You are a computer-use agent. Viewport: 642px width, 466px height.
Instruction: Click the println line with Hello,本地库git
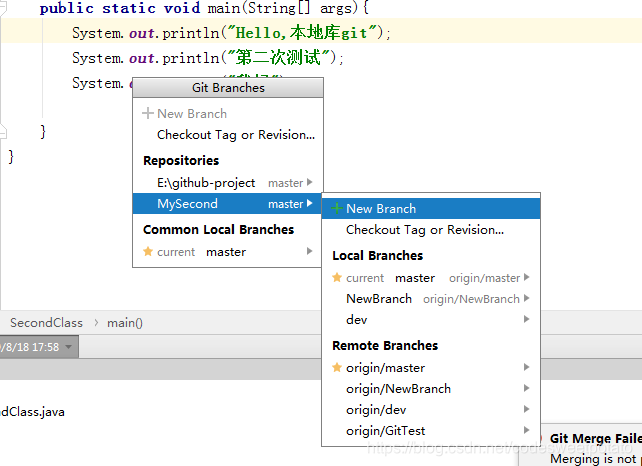click(231, 32)
